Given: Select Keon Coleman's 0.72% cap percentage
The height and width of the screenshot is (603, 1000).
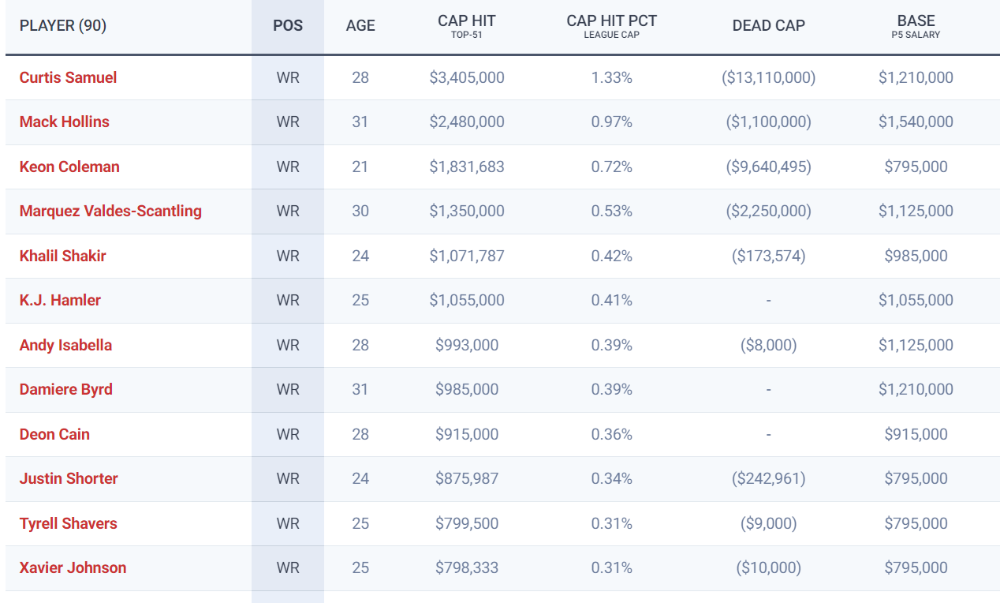Looking at the screenshot, I should pyautogui.click(x=612, y=167).
